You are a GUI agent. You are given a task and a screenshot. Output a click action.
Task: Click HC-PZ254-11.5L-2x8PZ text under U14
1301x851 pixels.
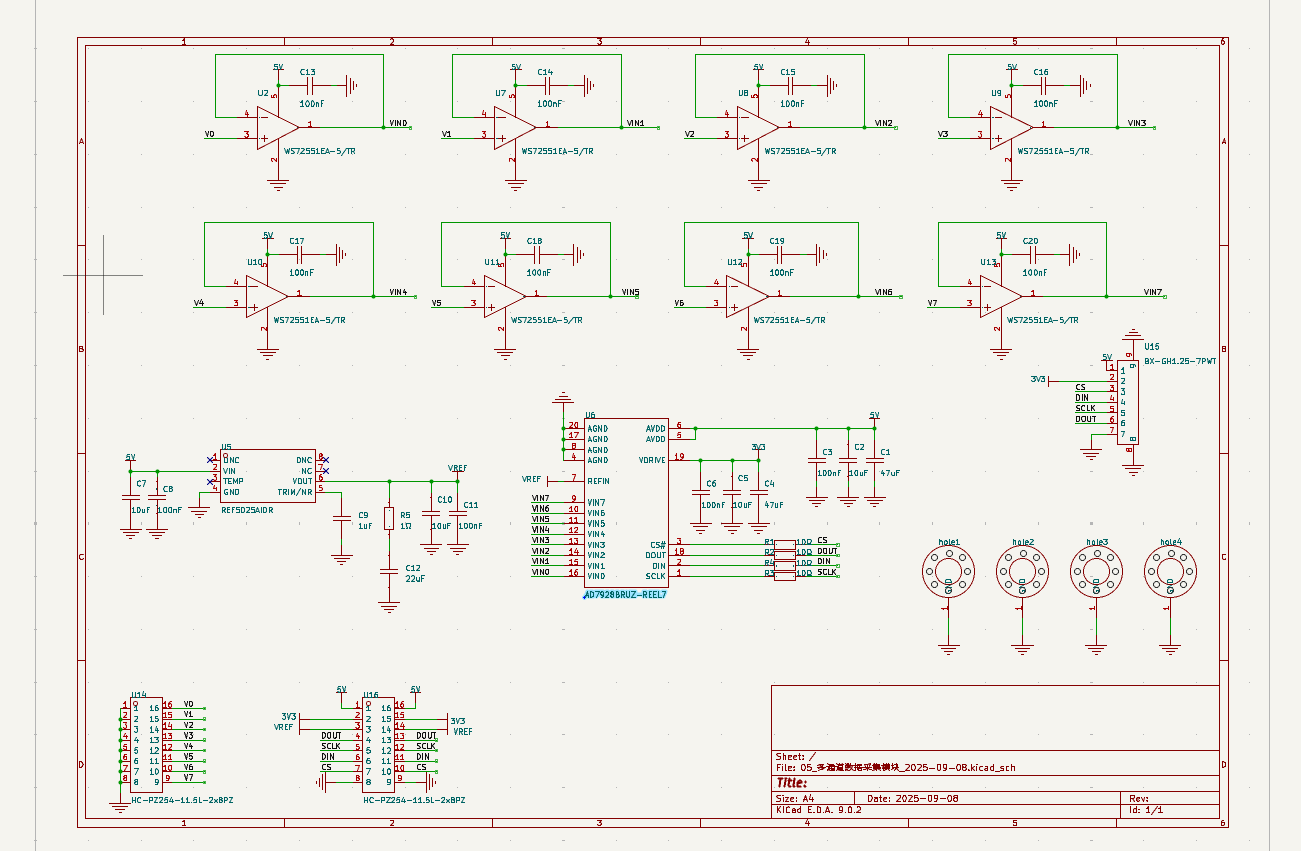click(x=183, y=801)
